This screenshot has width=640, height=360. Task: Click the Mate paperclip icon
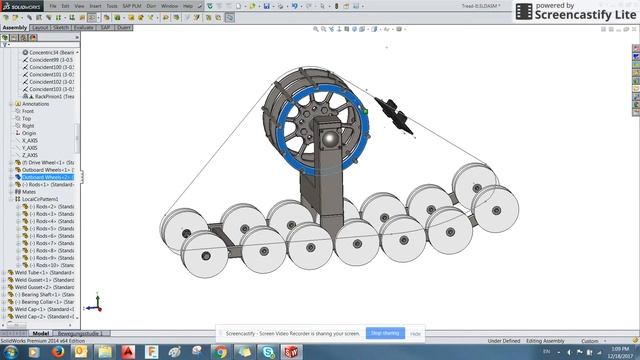29,18
